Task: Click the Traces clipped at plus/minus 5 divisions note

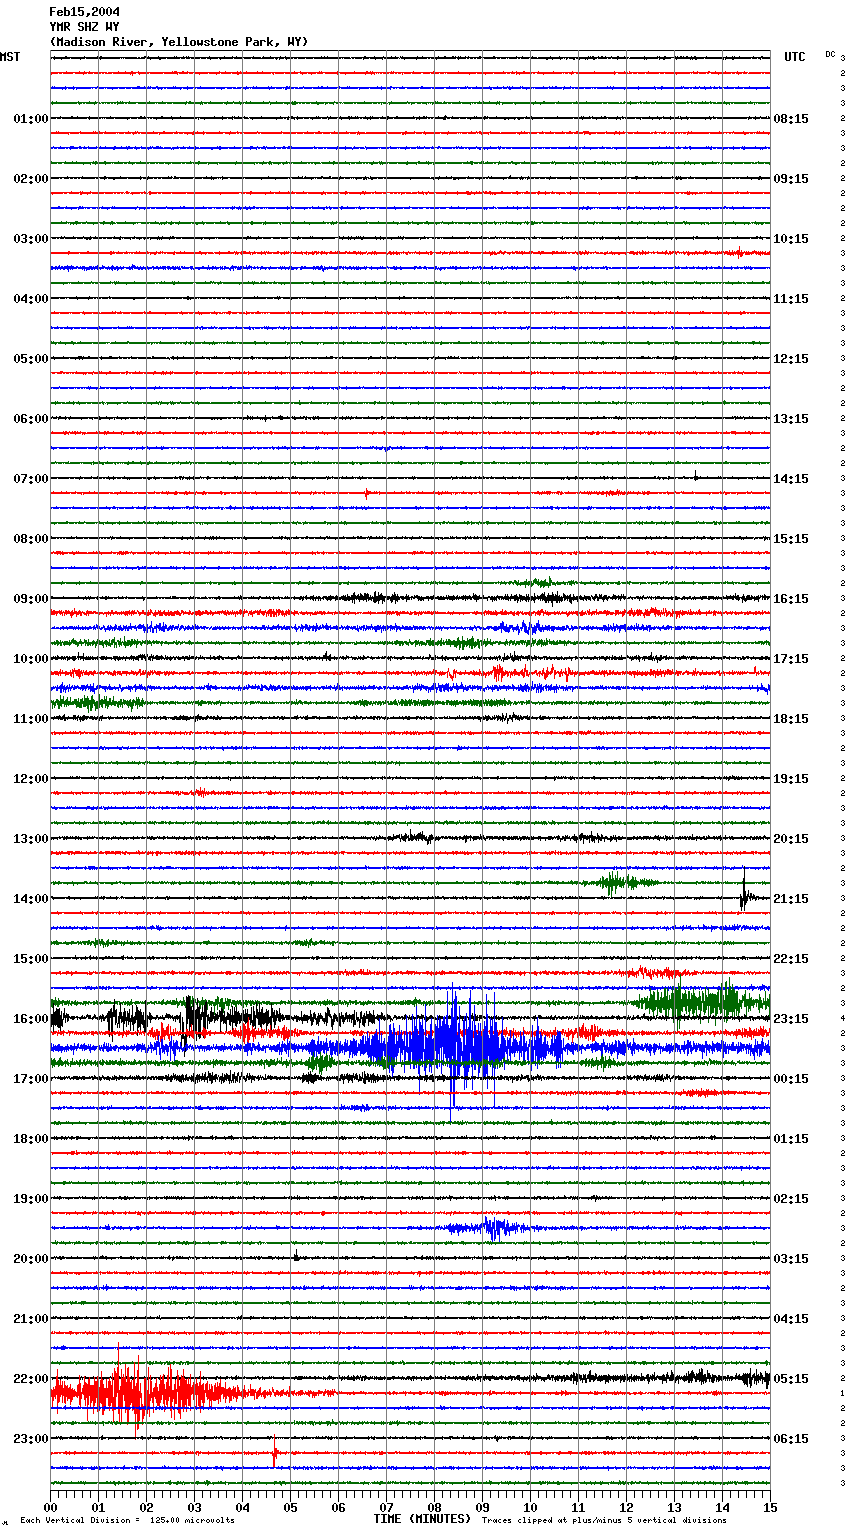Action: (x=604, y=1521)
